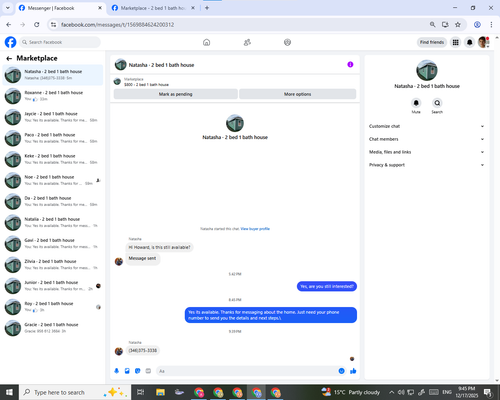This screenshot has width=500, height=400.
Task: Click the Windows taskbar search box
Action: tap(75, 392)
